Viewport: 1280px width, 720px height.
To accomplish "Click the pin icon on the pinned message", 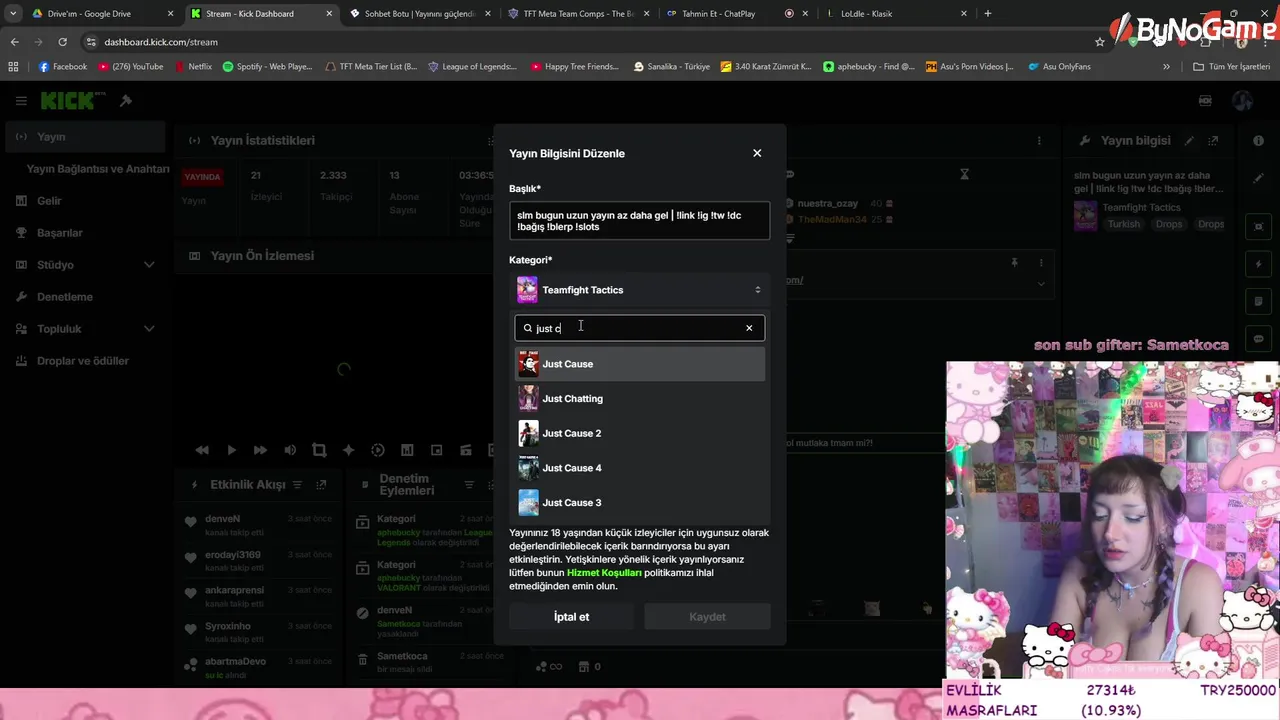I will coord(1014,263).
